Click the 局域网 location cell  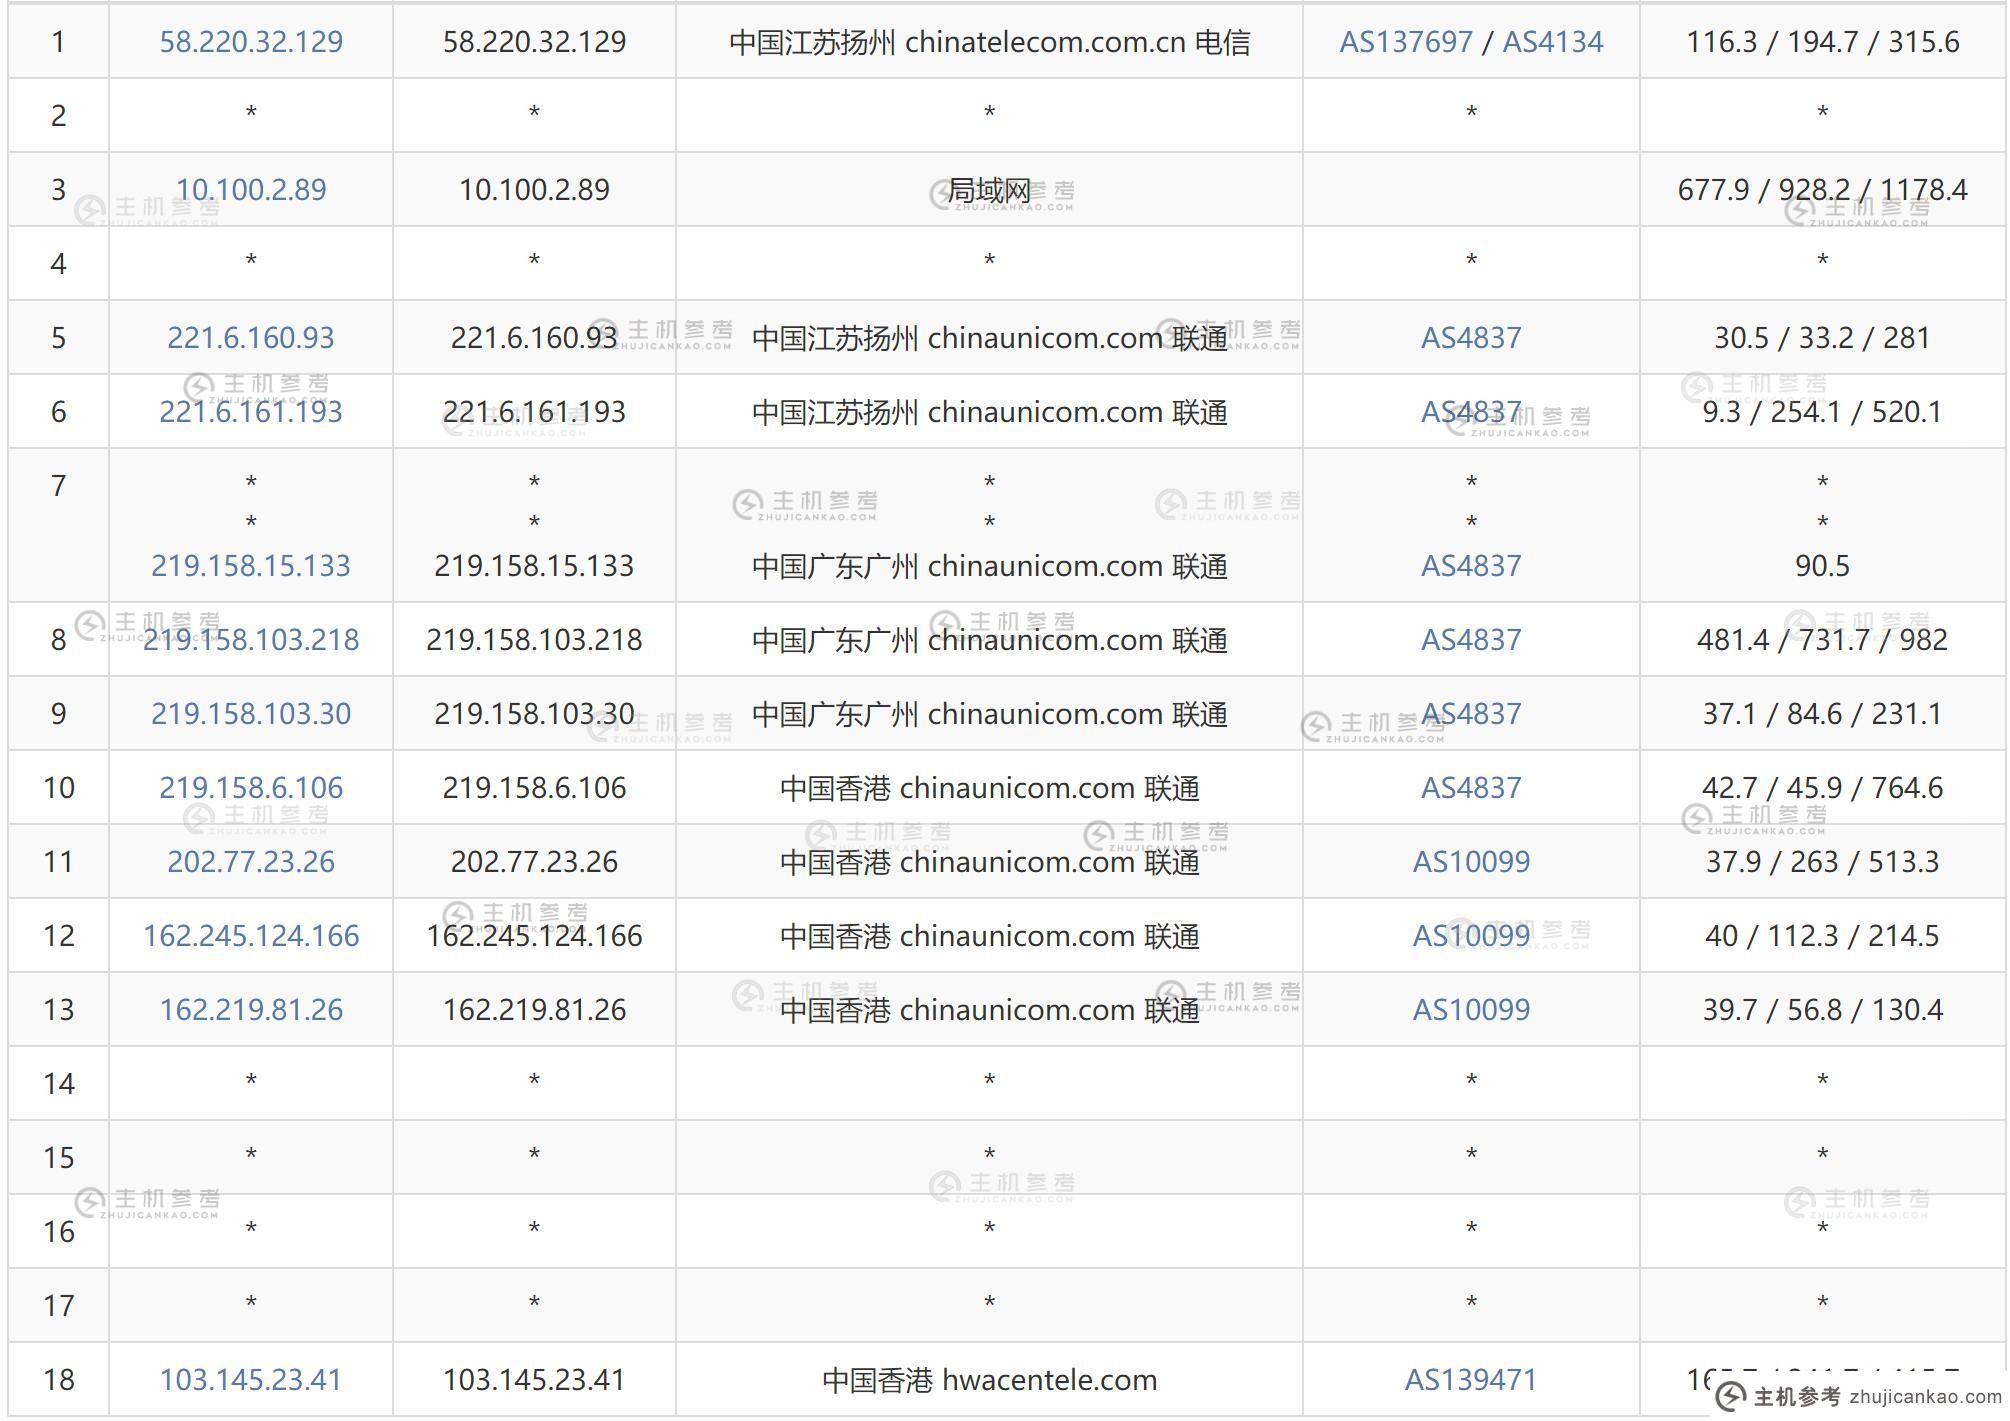tap(989, 190)
